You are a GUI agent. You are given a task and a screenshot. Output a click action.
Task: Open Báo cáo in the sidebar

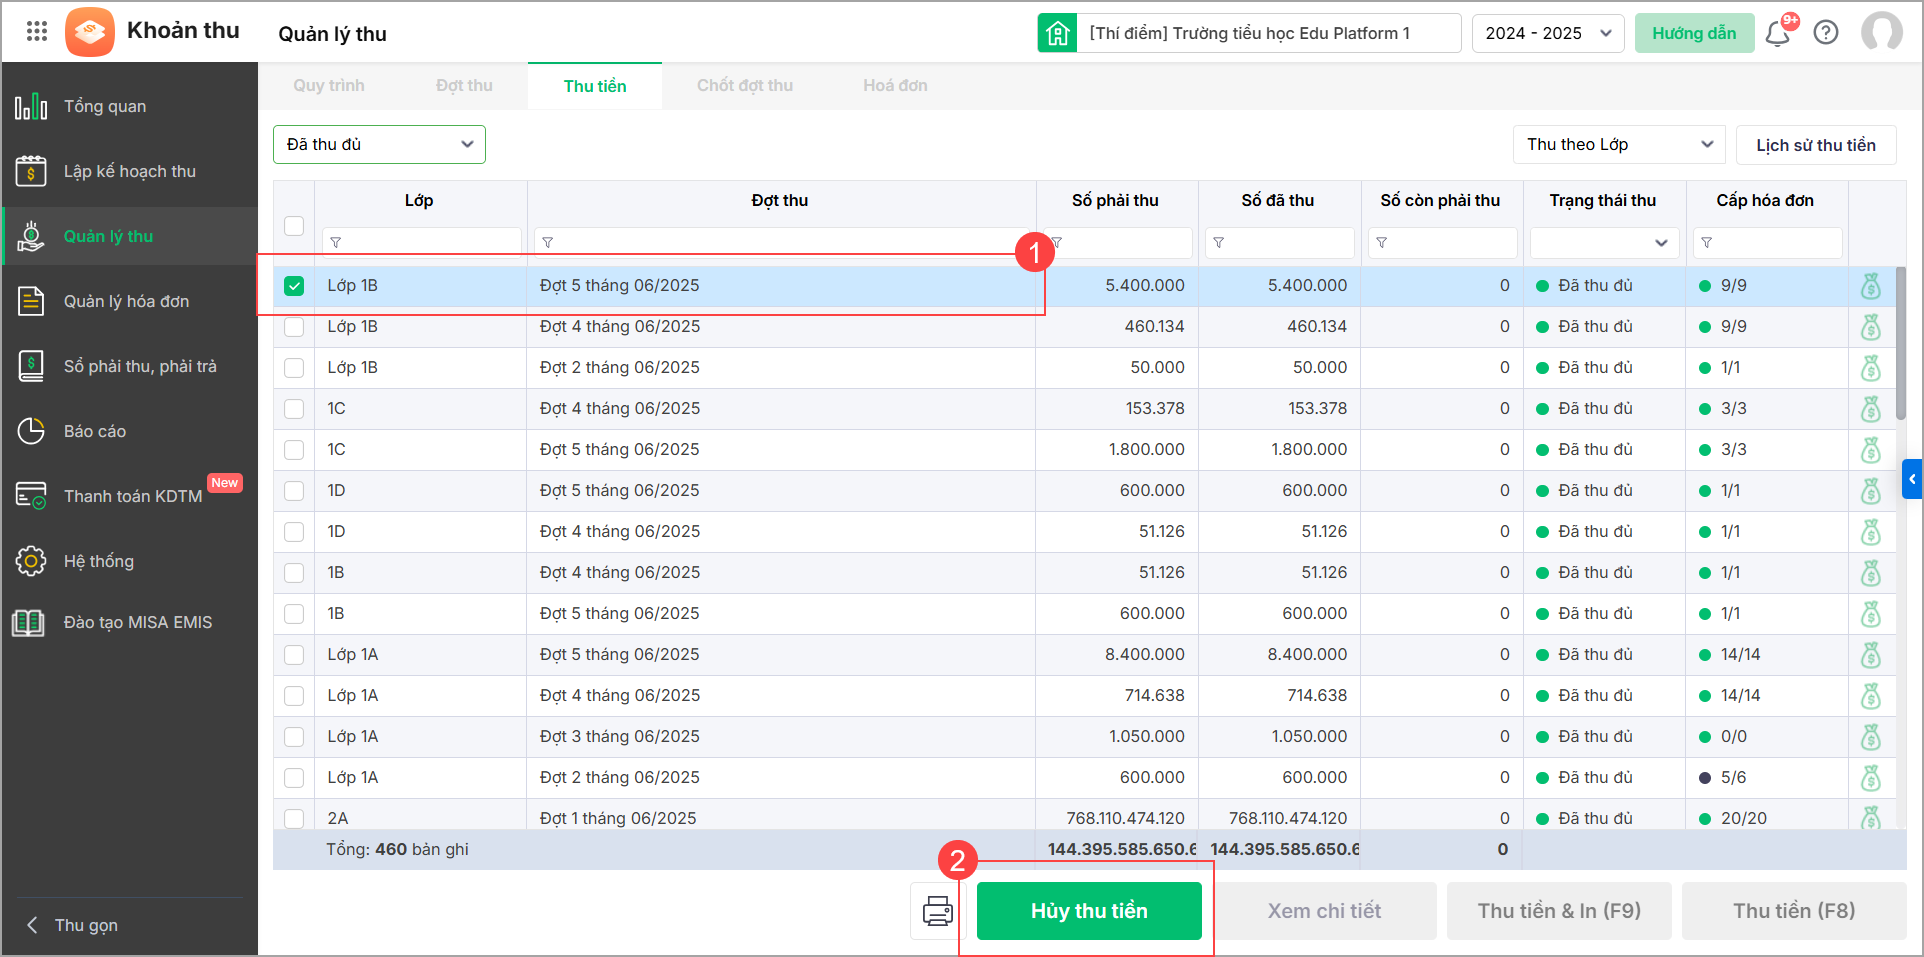[x=130, y=431]
